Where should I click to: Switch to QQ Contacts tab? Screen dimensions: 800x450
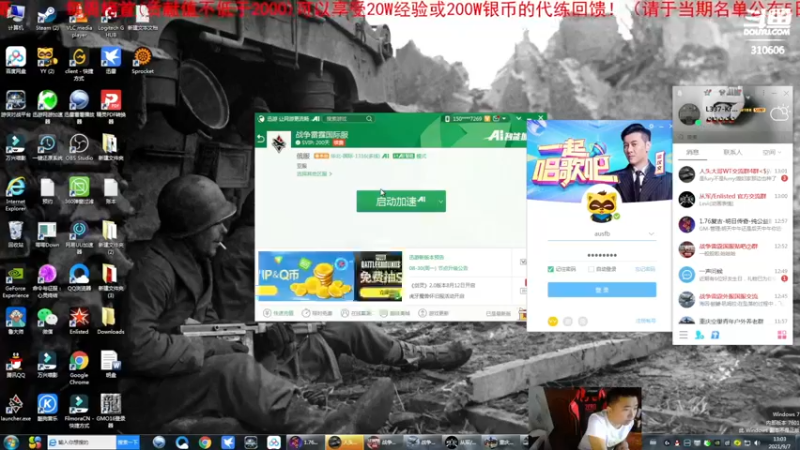point(733,152)
